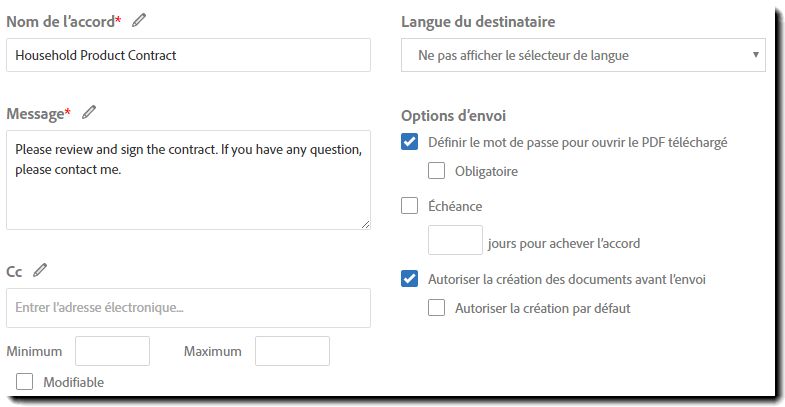The image size is (785, 407).
Task: Click the Minimum value box
Action: click(x=113, y=351)
